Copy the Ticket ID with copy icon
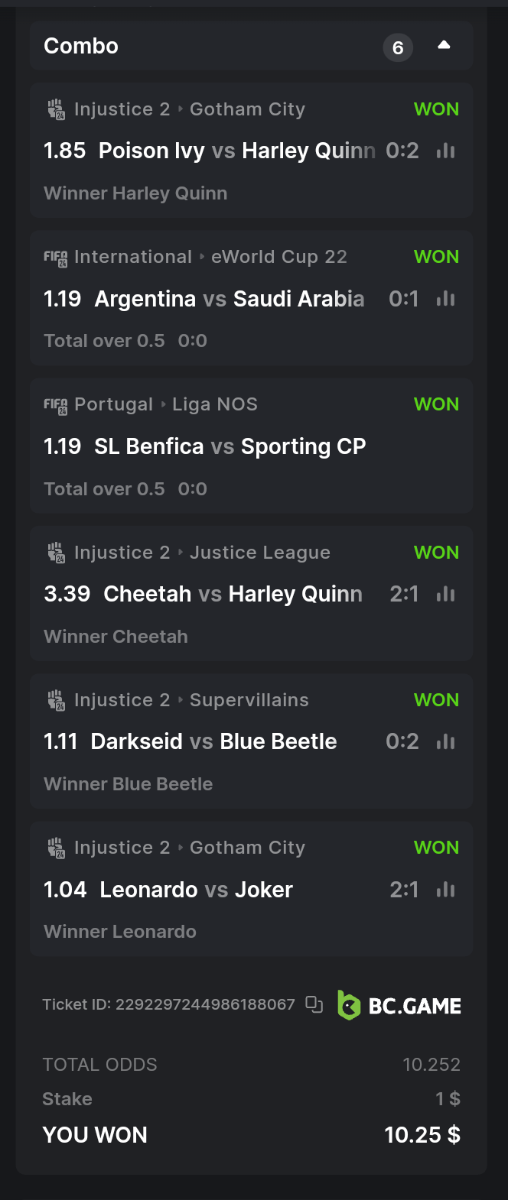 [314, 1005]
